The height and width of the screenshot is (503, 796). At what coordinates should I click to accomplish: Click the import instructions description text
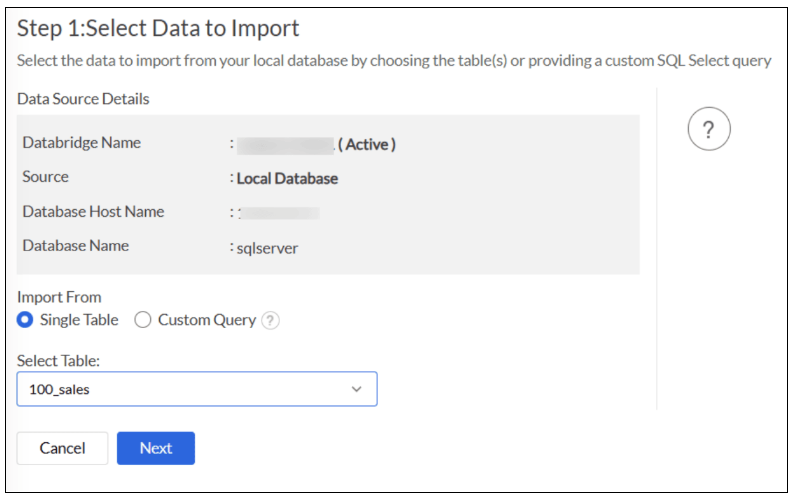(x=394, y=61)
